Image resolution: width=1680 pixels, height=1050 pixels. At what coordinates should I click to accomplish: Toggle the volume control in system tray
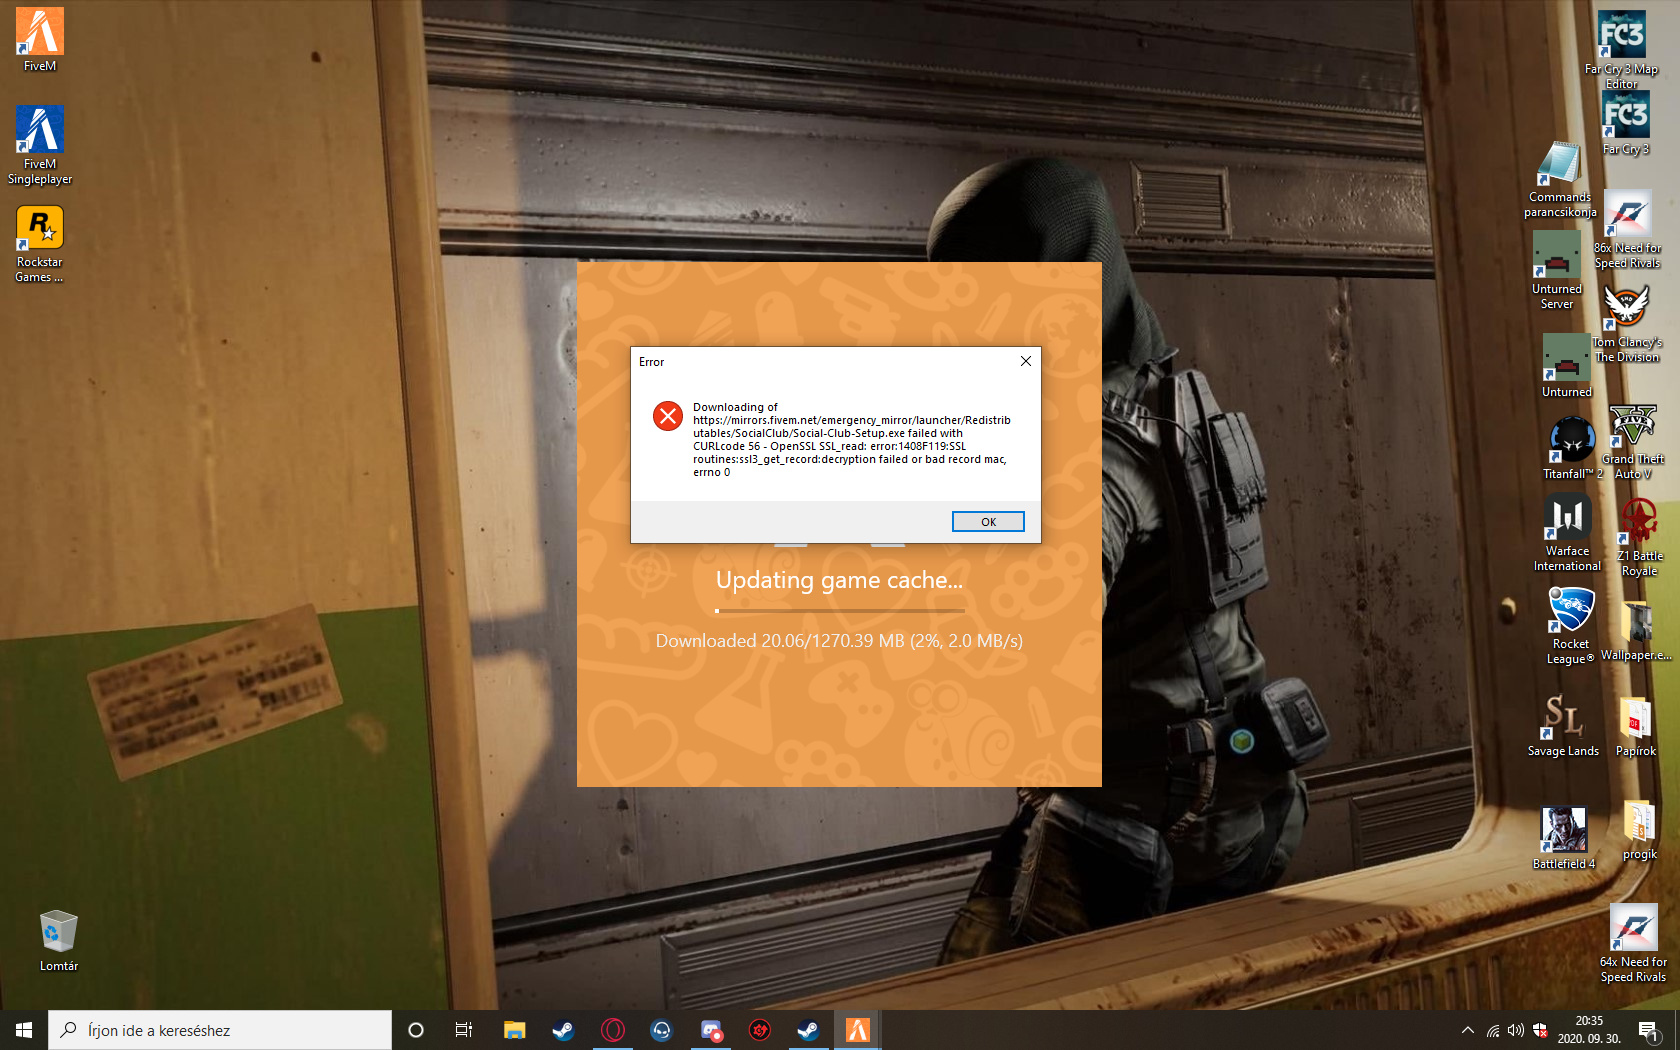click(x=1516, y=1031)
